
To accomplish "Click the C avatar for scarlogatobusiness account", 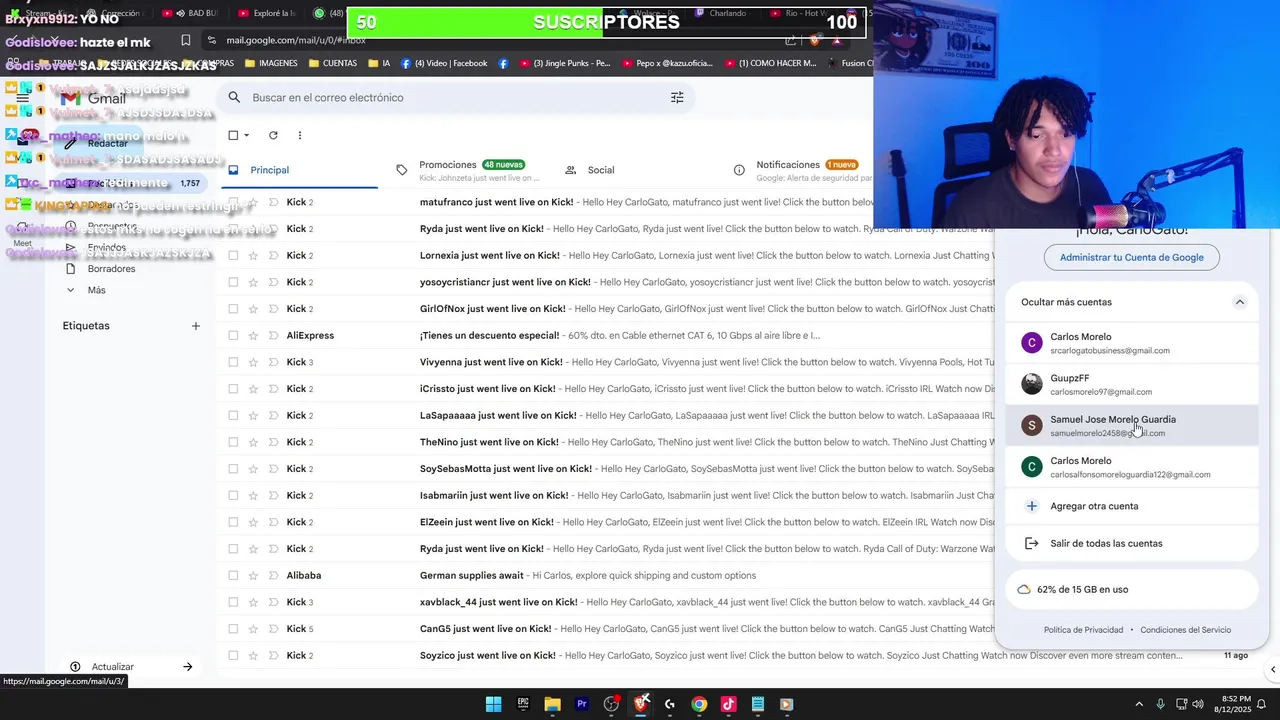I will coord(1031,343).
